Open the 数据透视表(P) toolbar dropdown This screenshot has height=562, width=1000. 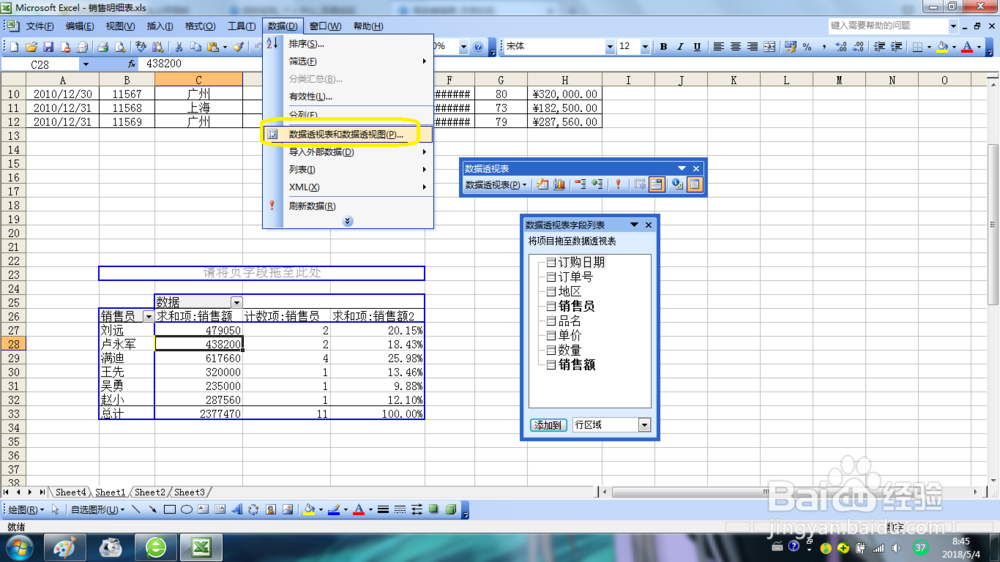click(496, 185)
